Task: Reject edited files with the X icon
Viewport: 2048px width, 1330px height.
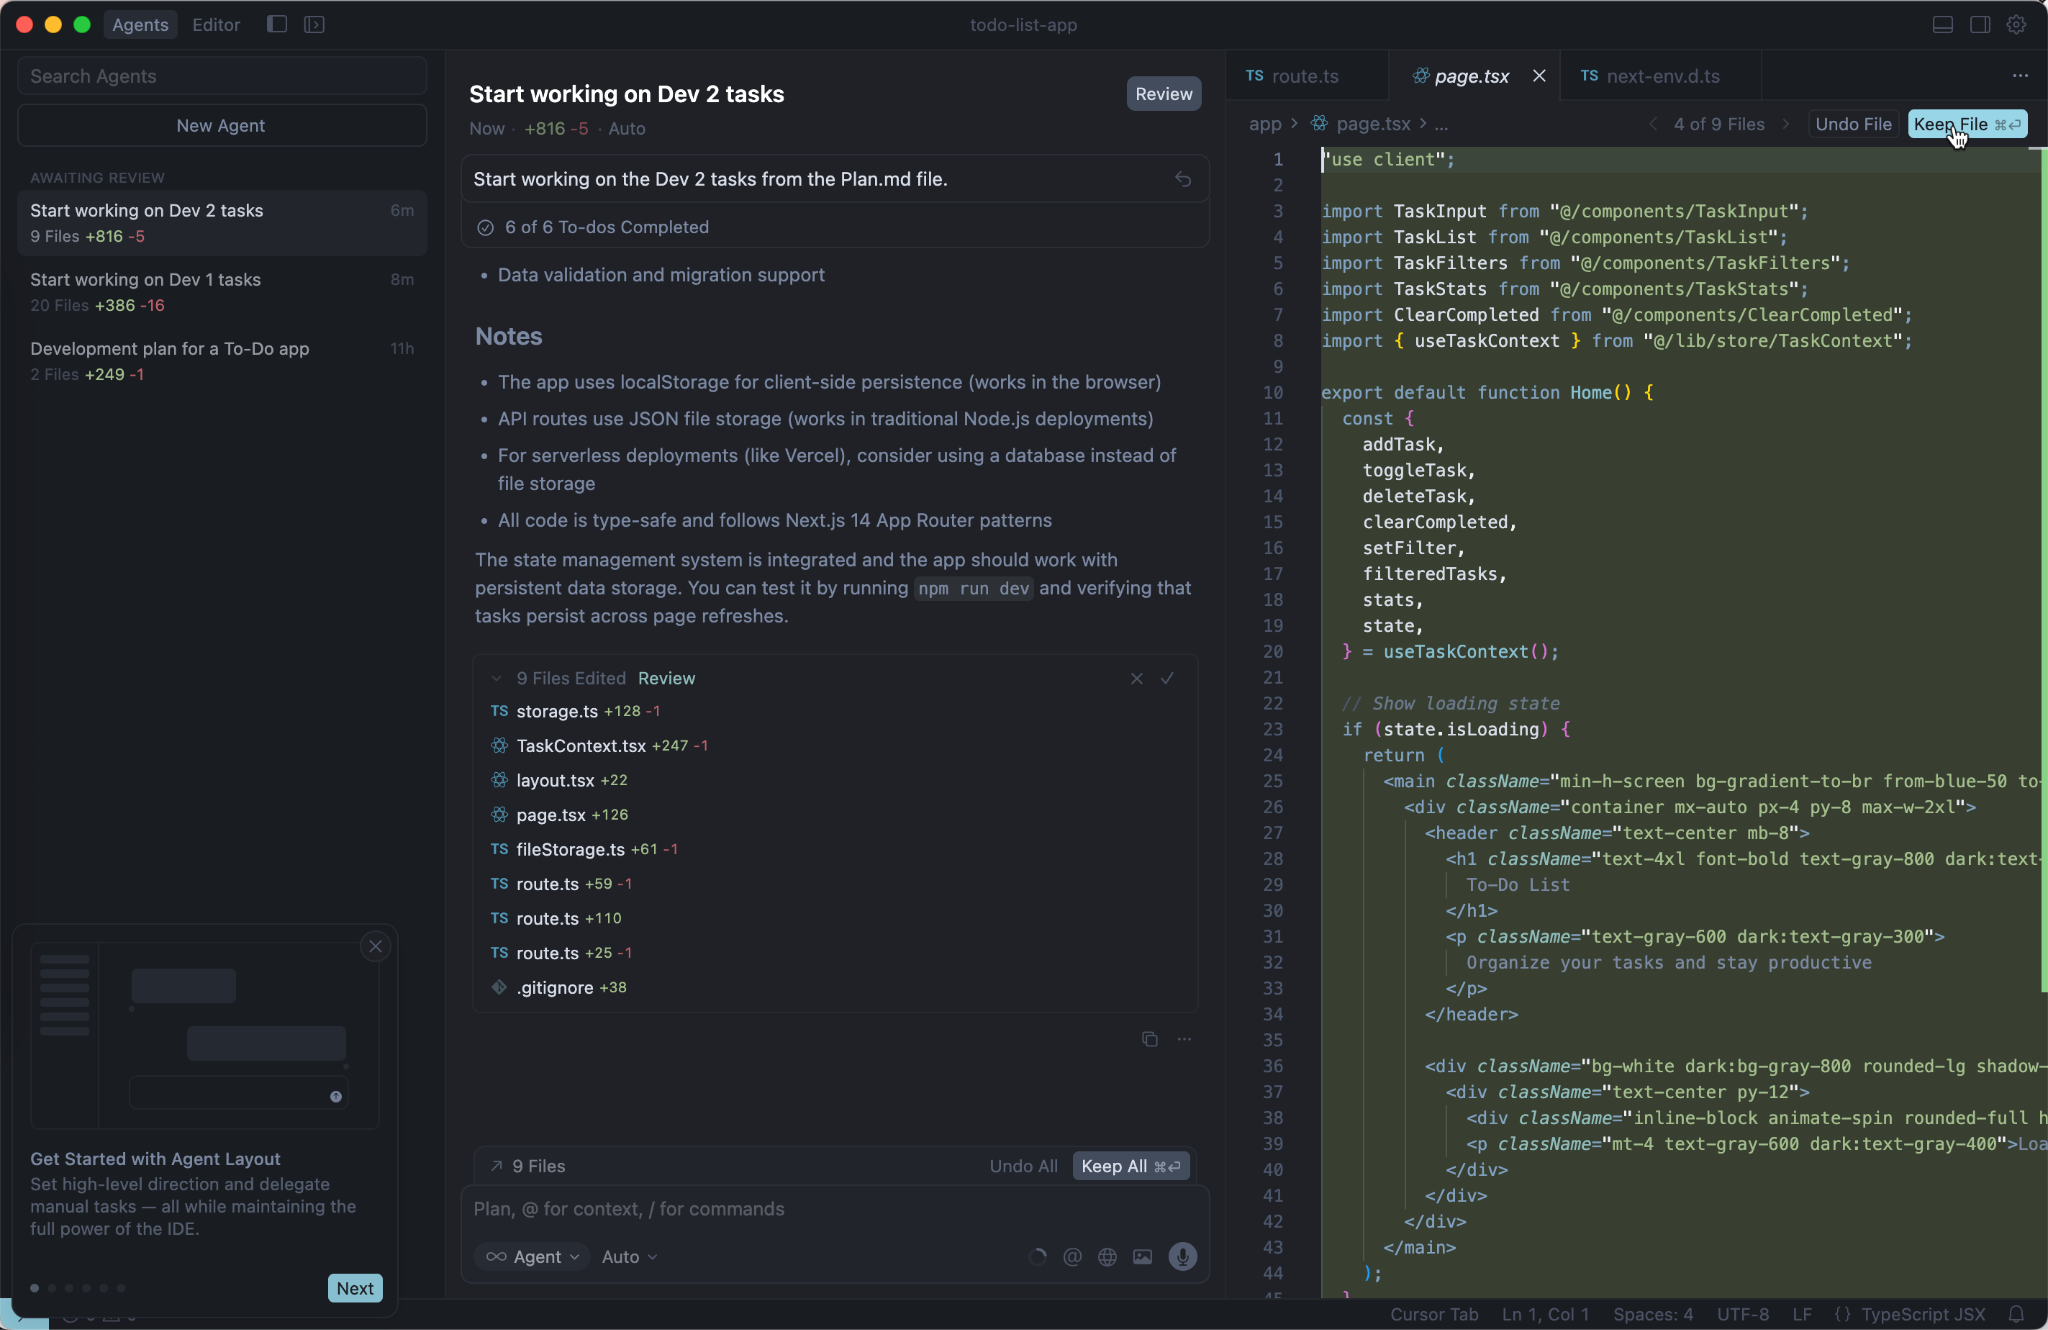Action: [x=1136, y=678]
